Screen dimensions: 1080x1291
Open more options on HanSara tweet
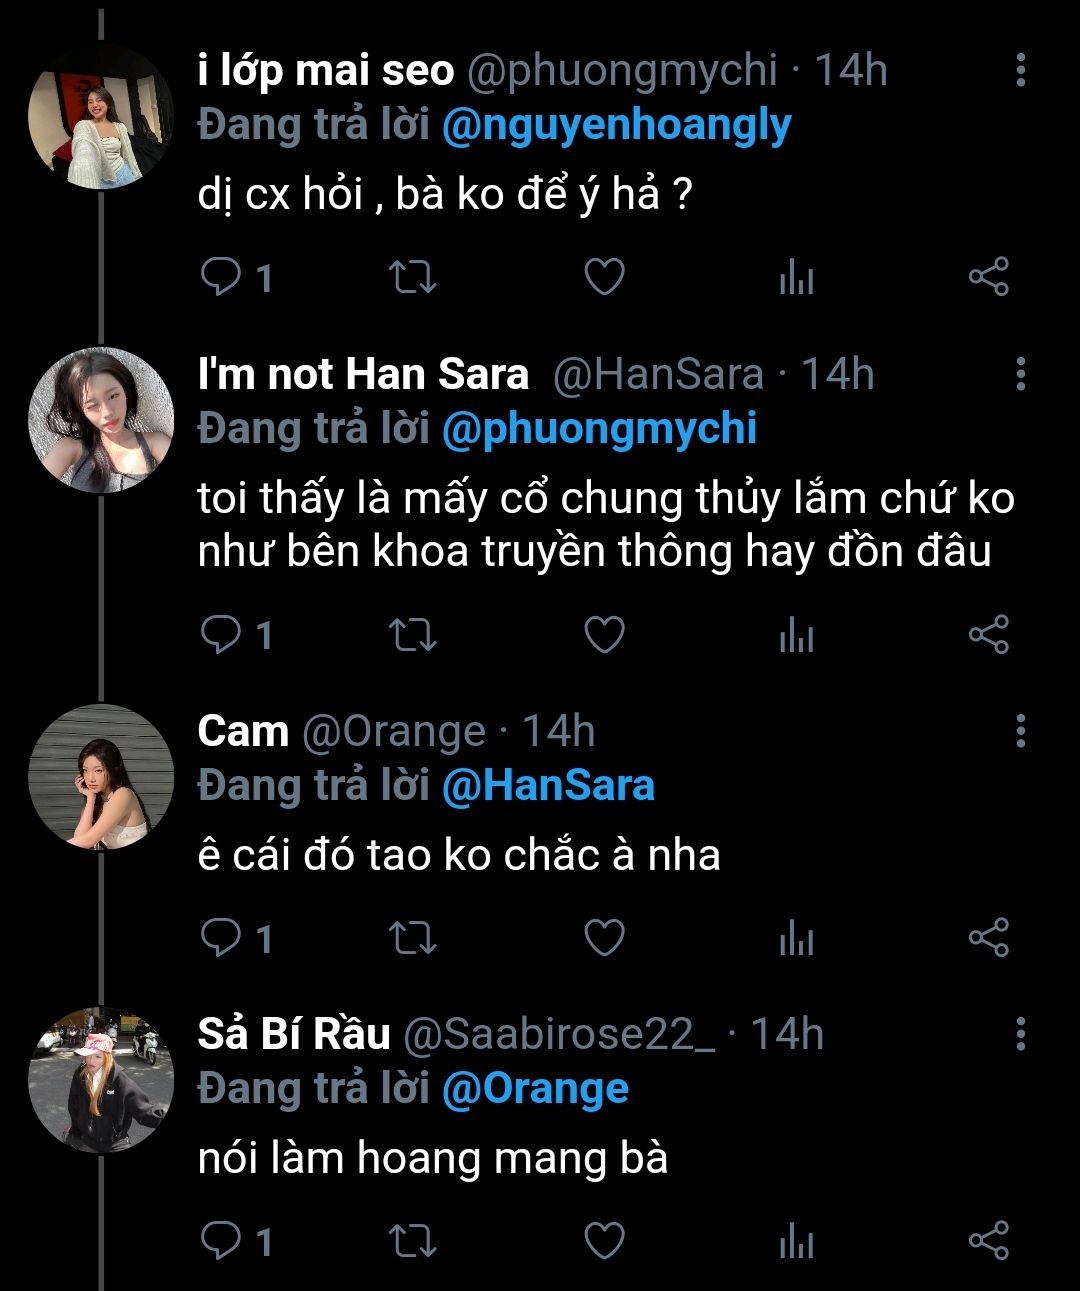tap(1020, 374)
